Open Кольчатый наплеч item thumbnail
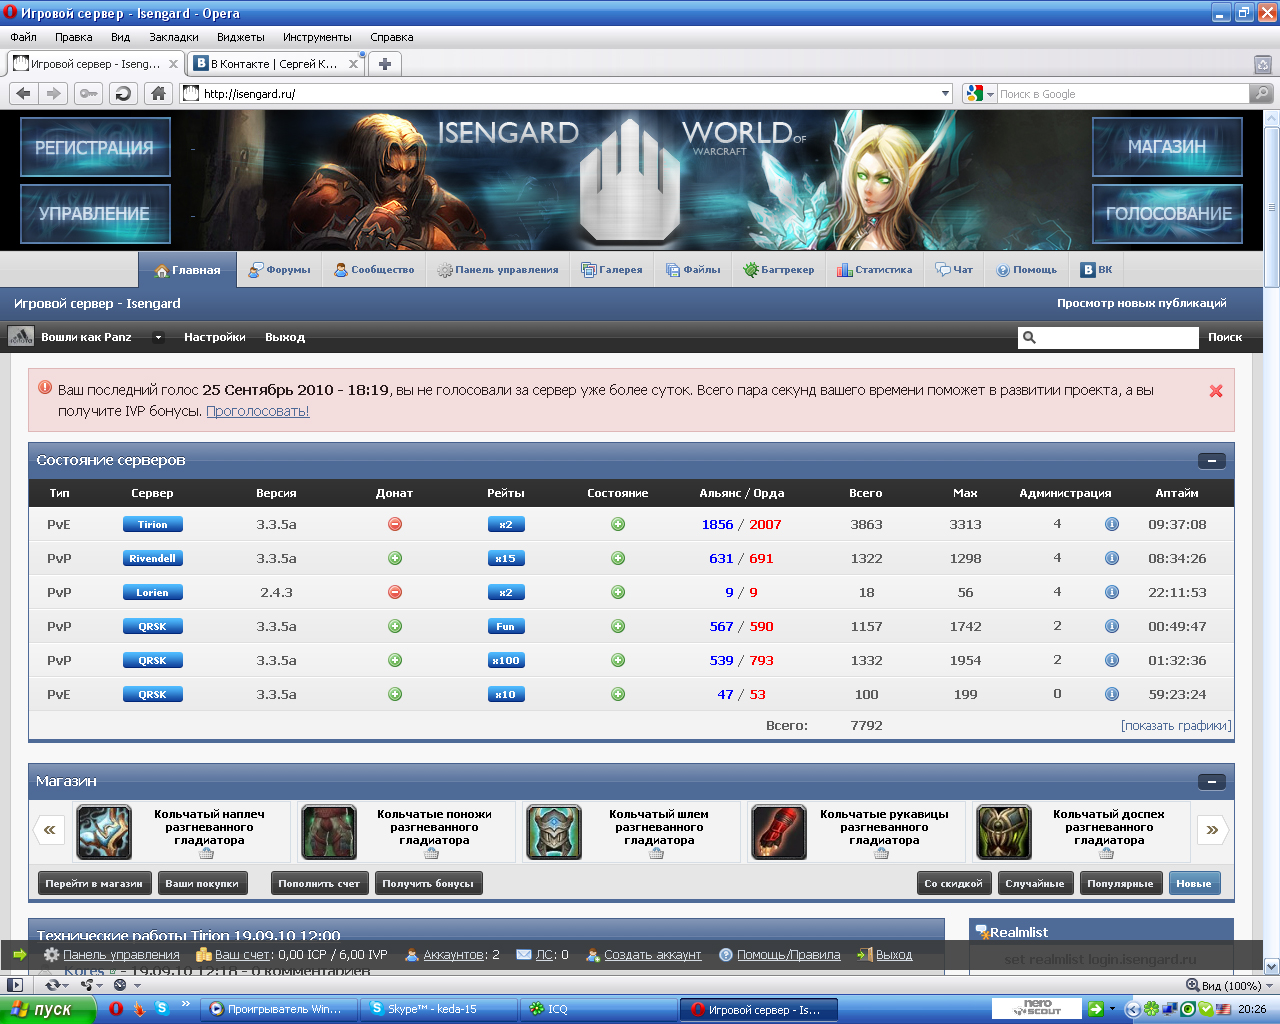Viewport: 1280px width, 1024px height. point(104,832)
